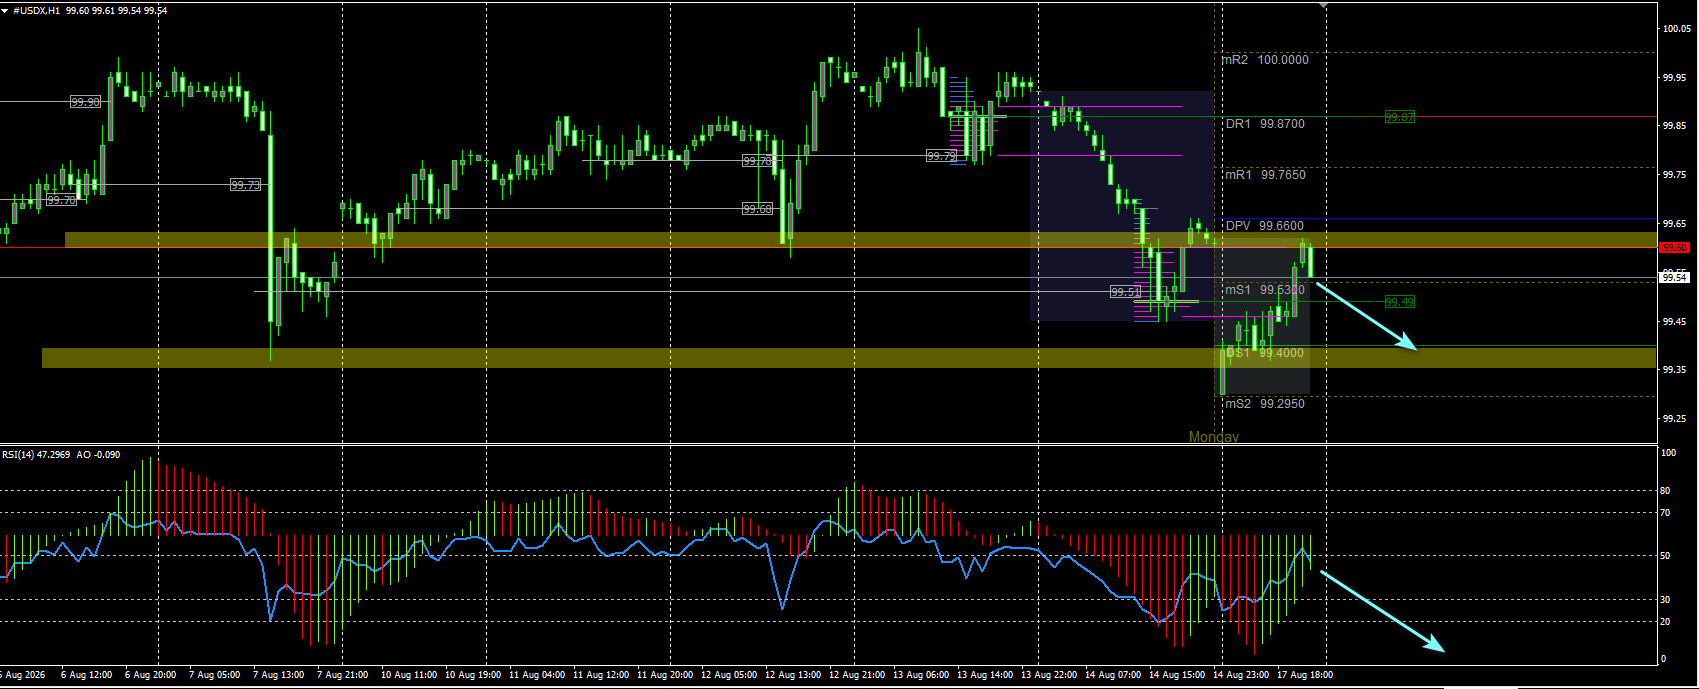Click 30 on the RSI scale
Image resolution: width=1699 pixels, height=689 pixels.
(1666, 600)
